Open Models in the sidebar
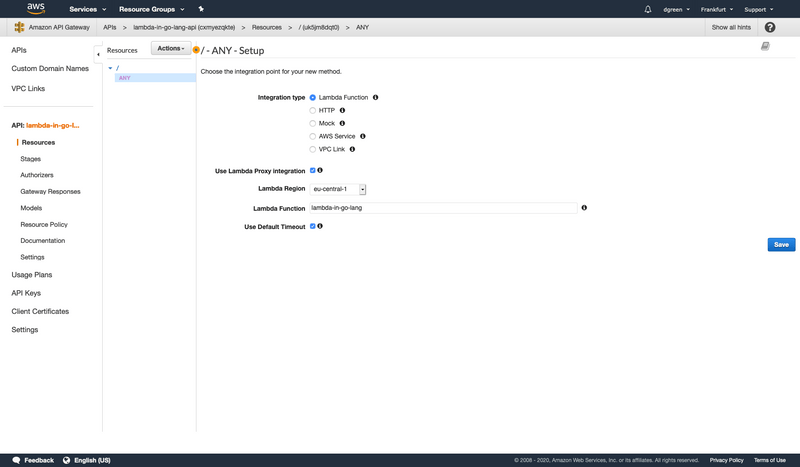 tap(31, 208)
